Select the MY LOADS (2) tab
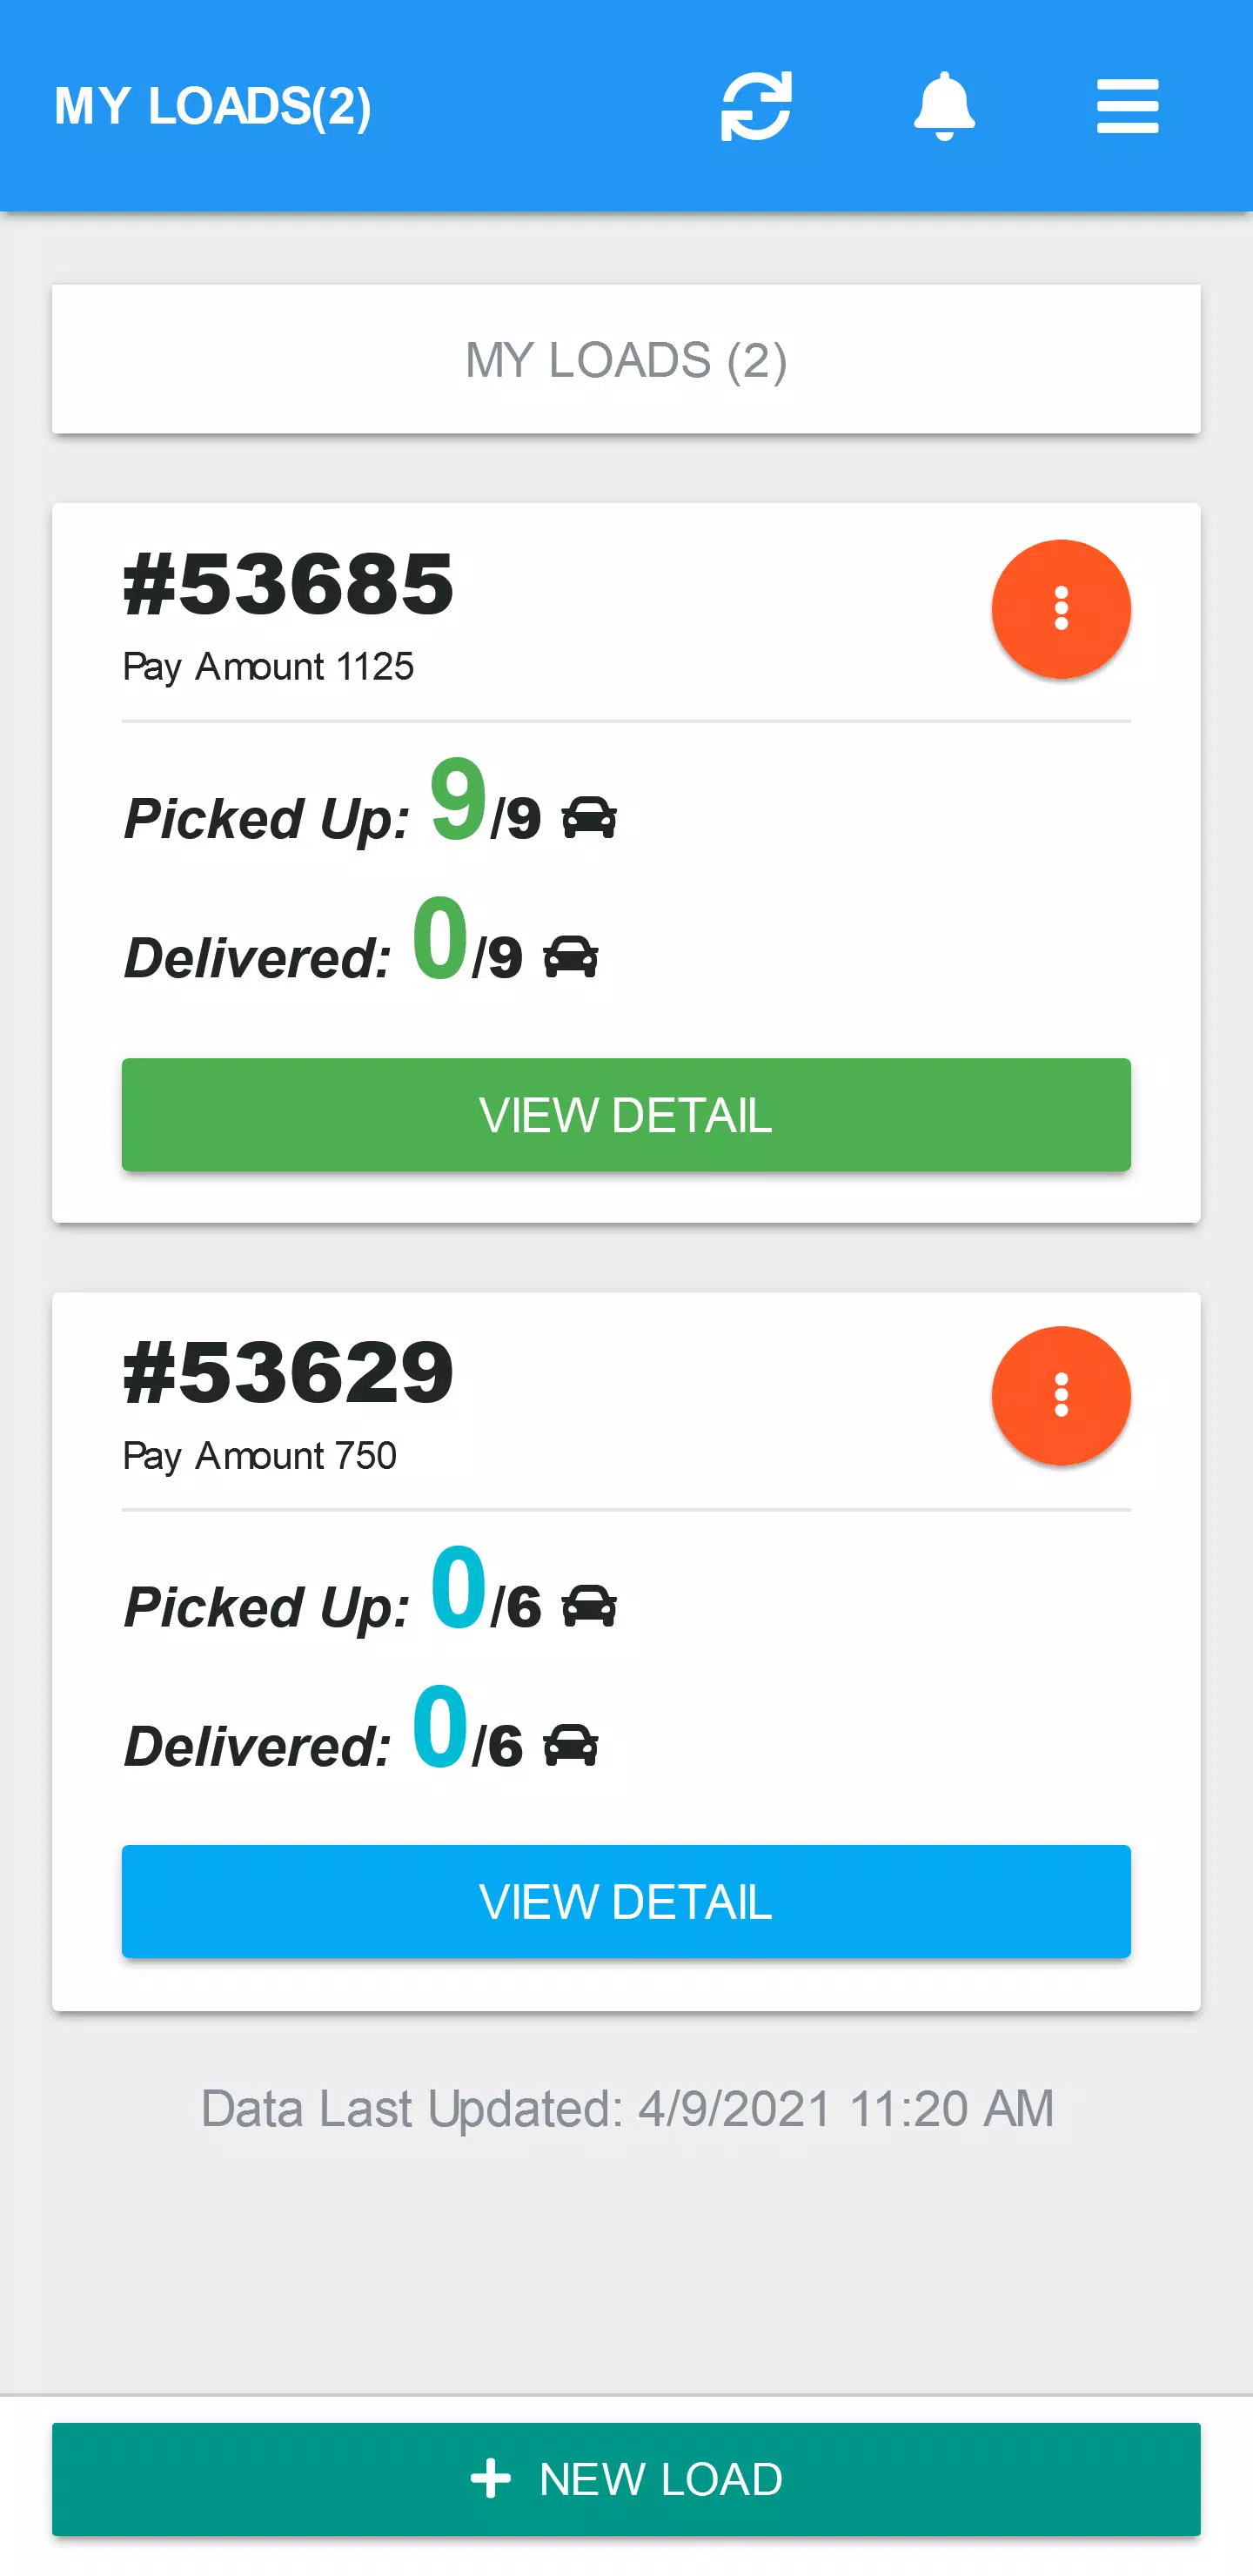Image resolution: width=1253 pixels, height=2576 pixels. point(626,359)
